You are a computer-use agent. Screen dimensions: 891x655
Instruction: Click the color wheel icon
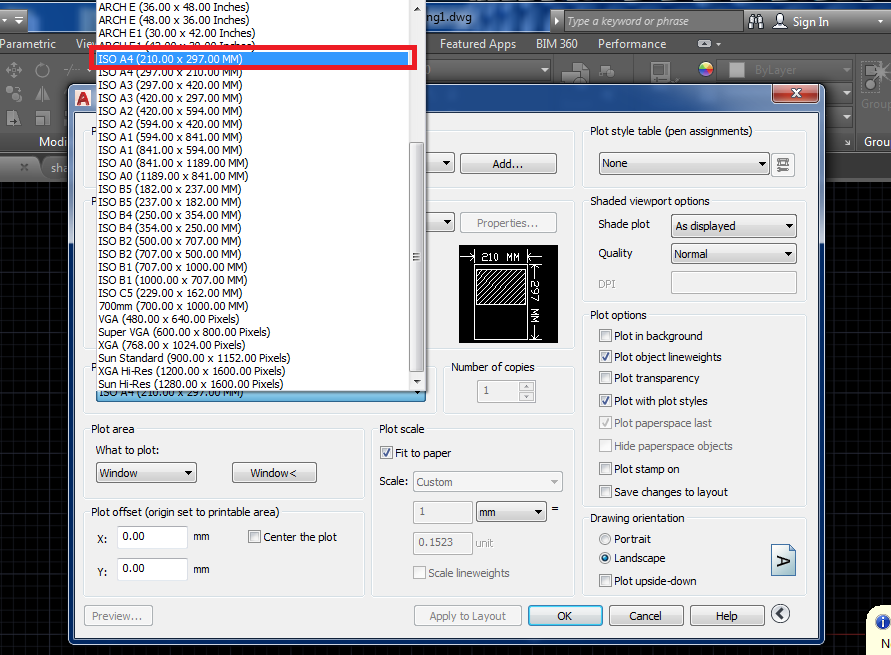706,69
